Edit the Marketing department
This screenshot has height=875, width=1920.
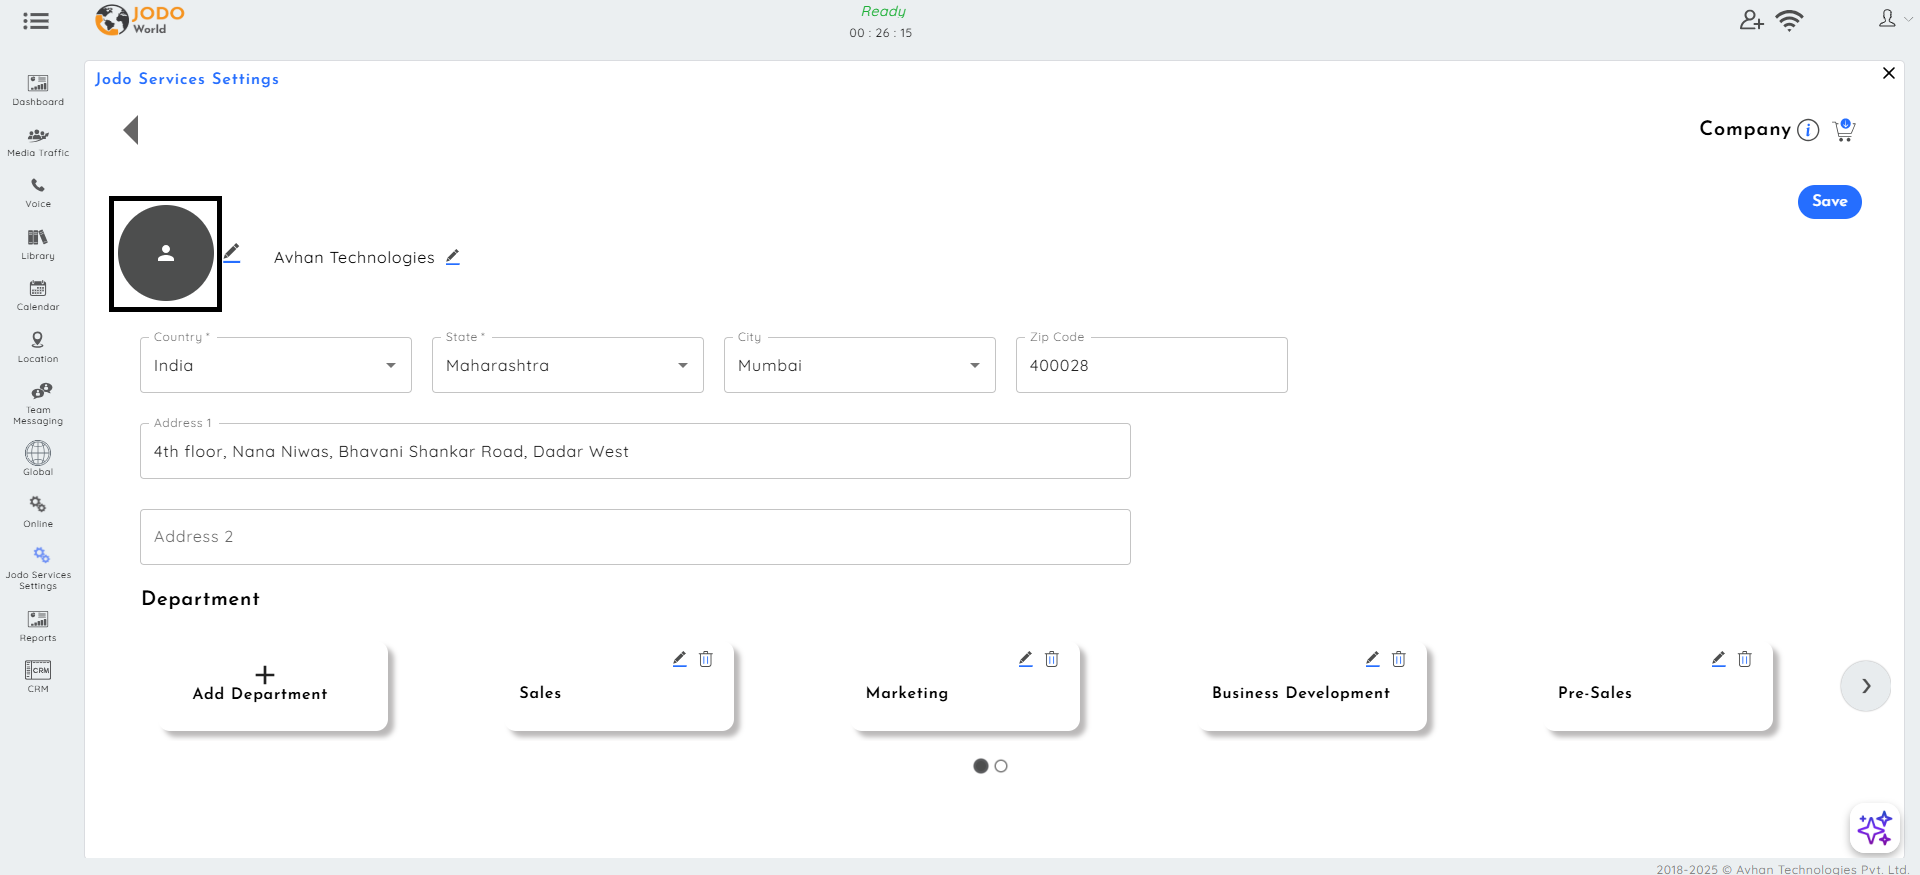[x=1026, y=659]
